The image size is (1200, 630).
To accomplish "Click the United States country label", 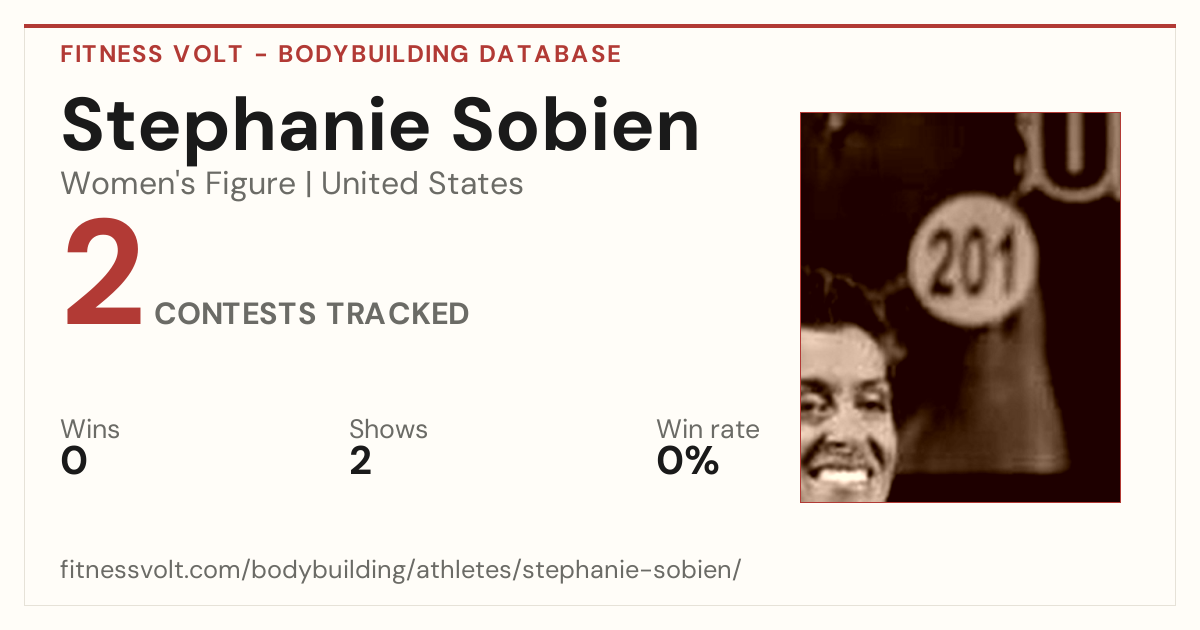I will (x=422, y=184).
